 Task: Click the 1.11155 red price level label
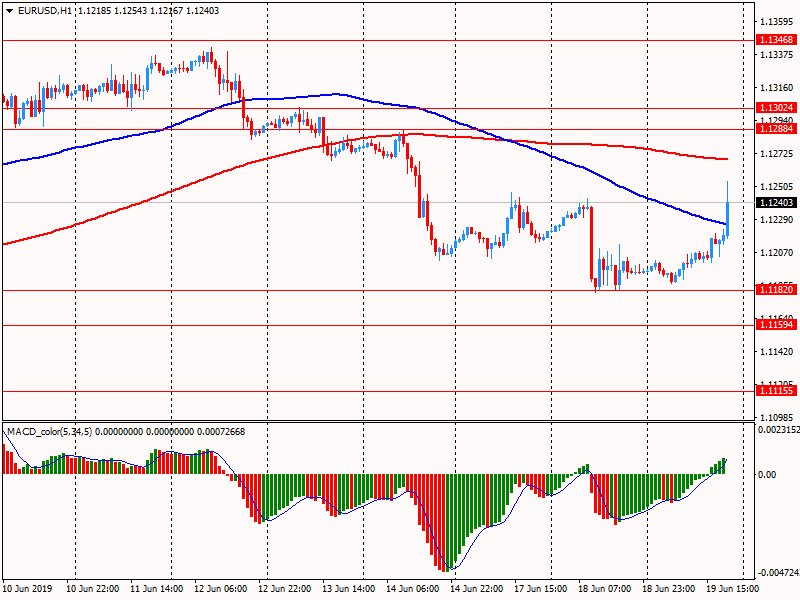click(x=776, y=391)
